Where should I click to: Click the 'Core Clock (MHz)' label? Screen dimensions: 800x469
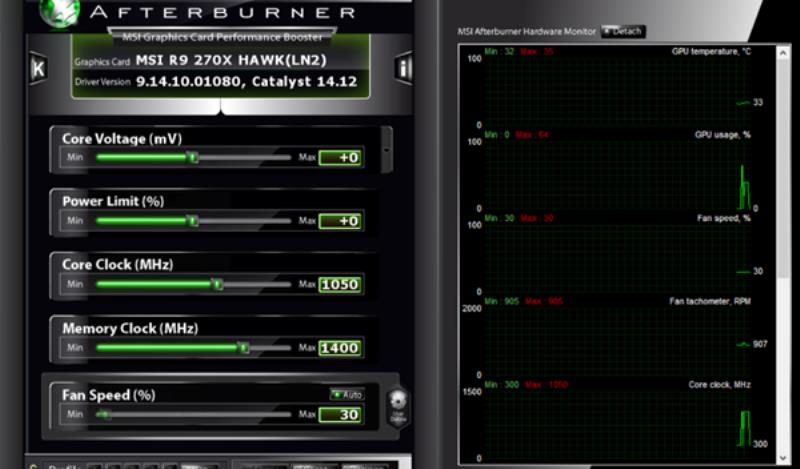pos(118,264)
